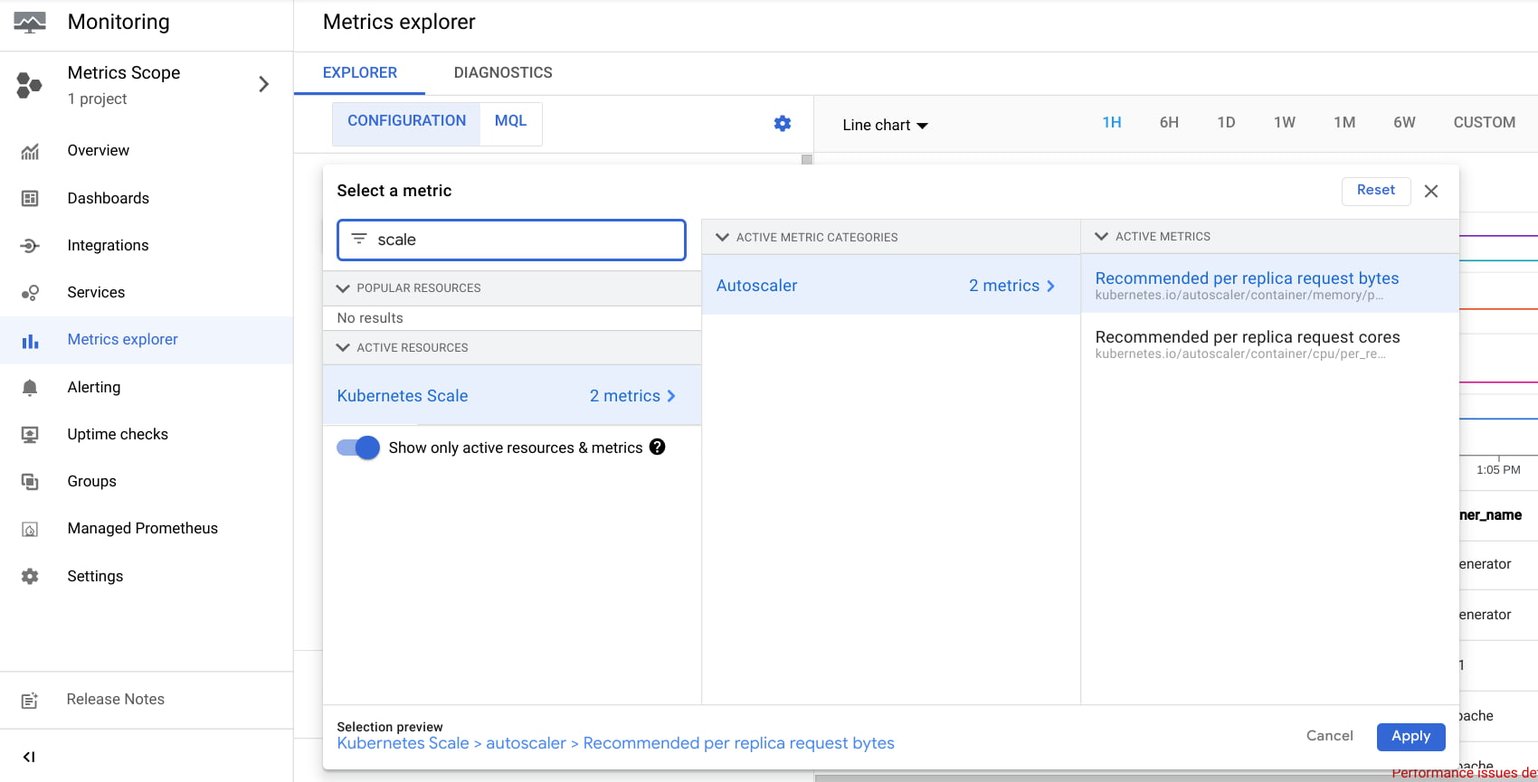Open configuration settings blue gear icon
The width and height of the screenshot is (1538, 782).
click(x=782, y=123)
